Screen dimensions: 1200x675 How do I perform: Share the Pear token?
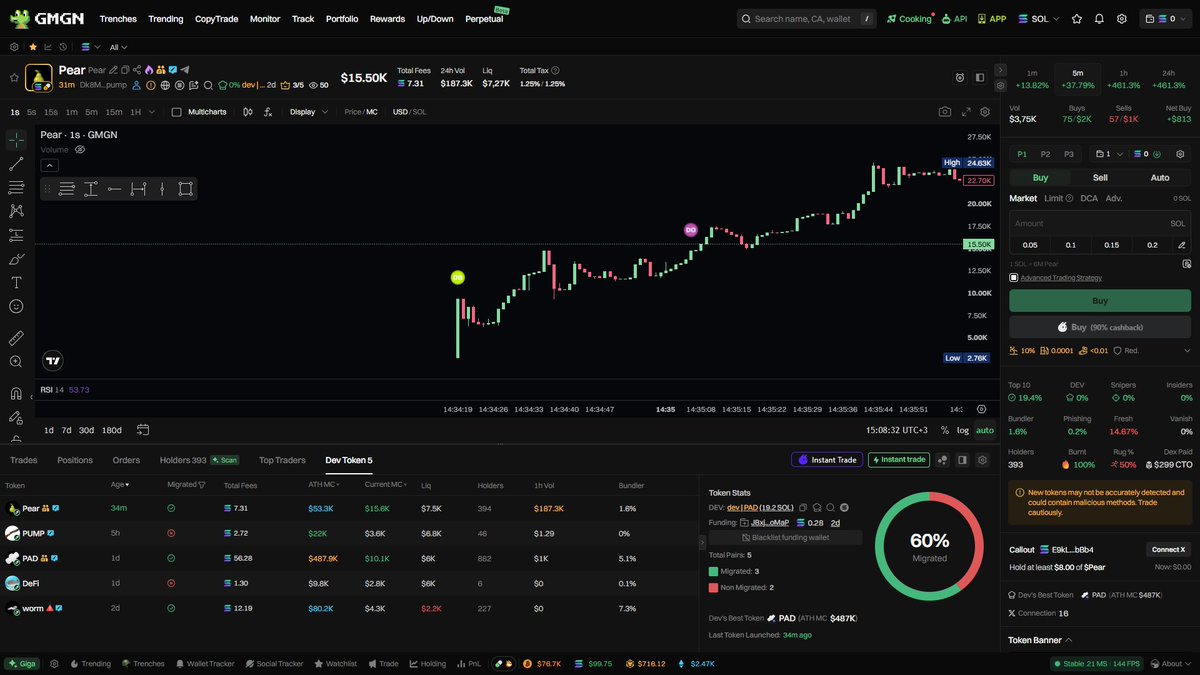pos(136,70)
